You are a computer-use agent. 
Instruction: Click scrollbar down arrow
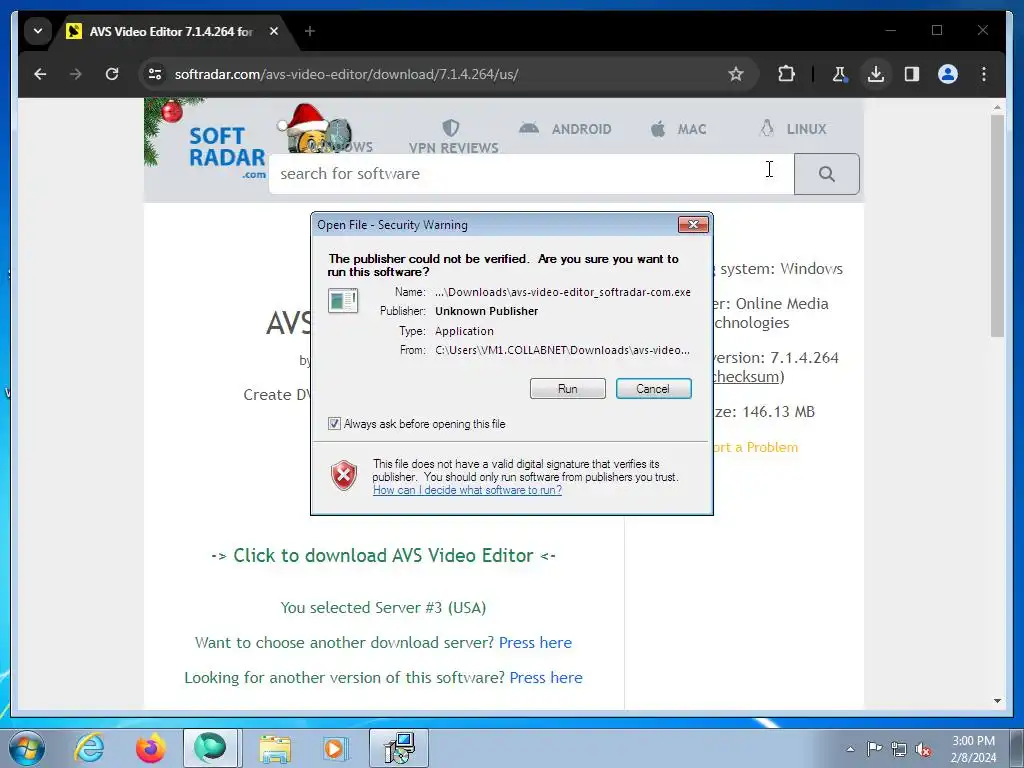click(x=997, y=701)
